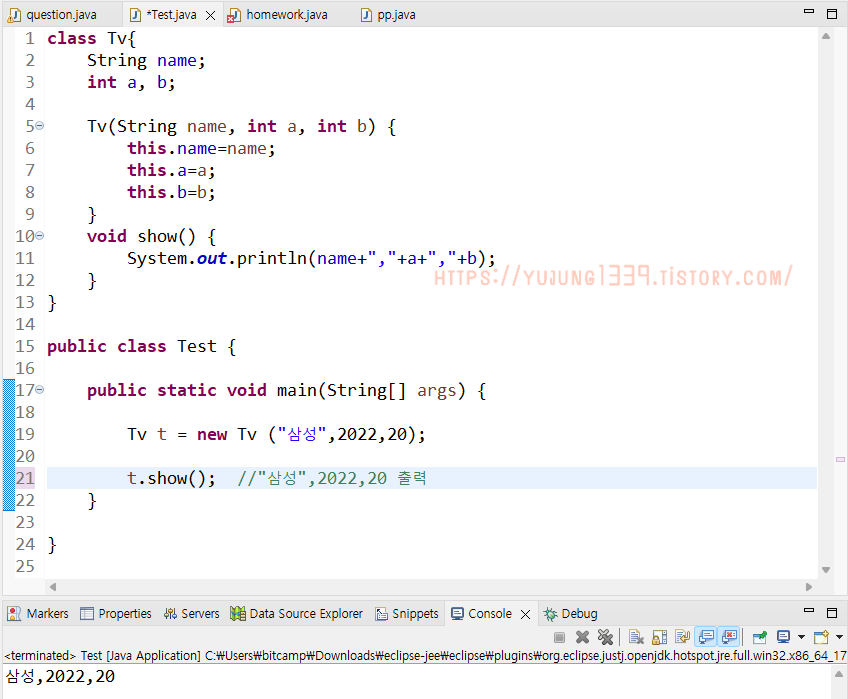Screen dimensions: 848x699
Task: Click the console scrollbar up arrow
Action: pos(839,674)
